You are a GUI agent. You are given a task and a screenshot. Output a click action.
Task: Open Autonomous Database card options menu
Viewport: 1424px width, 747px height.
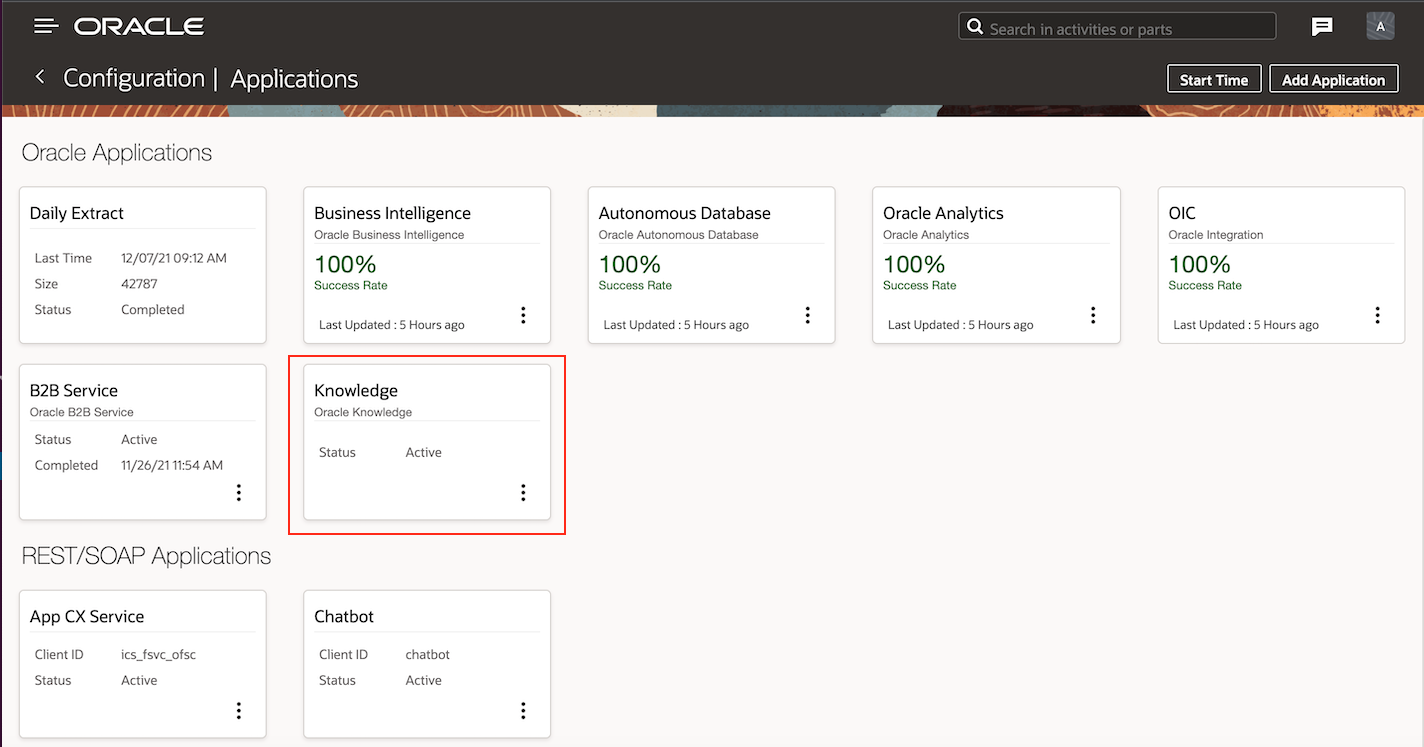coord(808,316)
